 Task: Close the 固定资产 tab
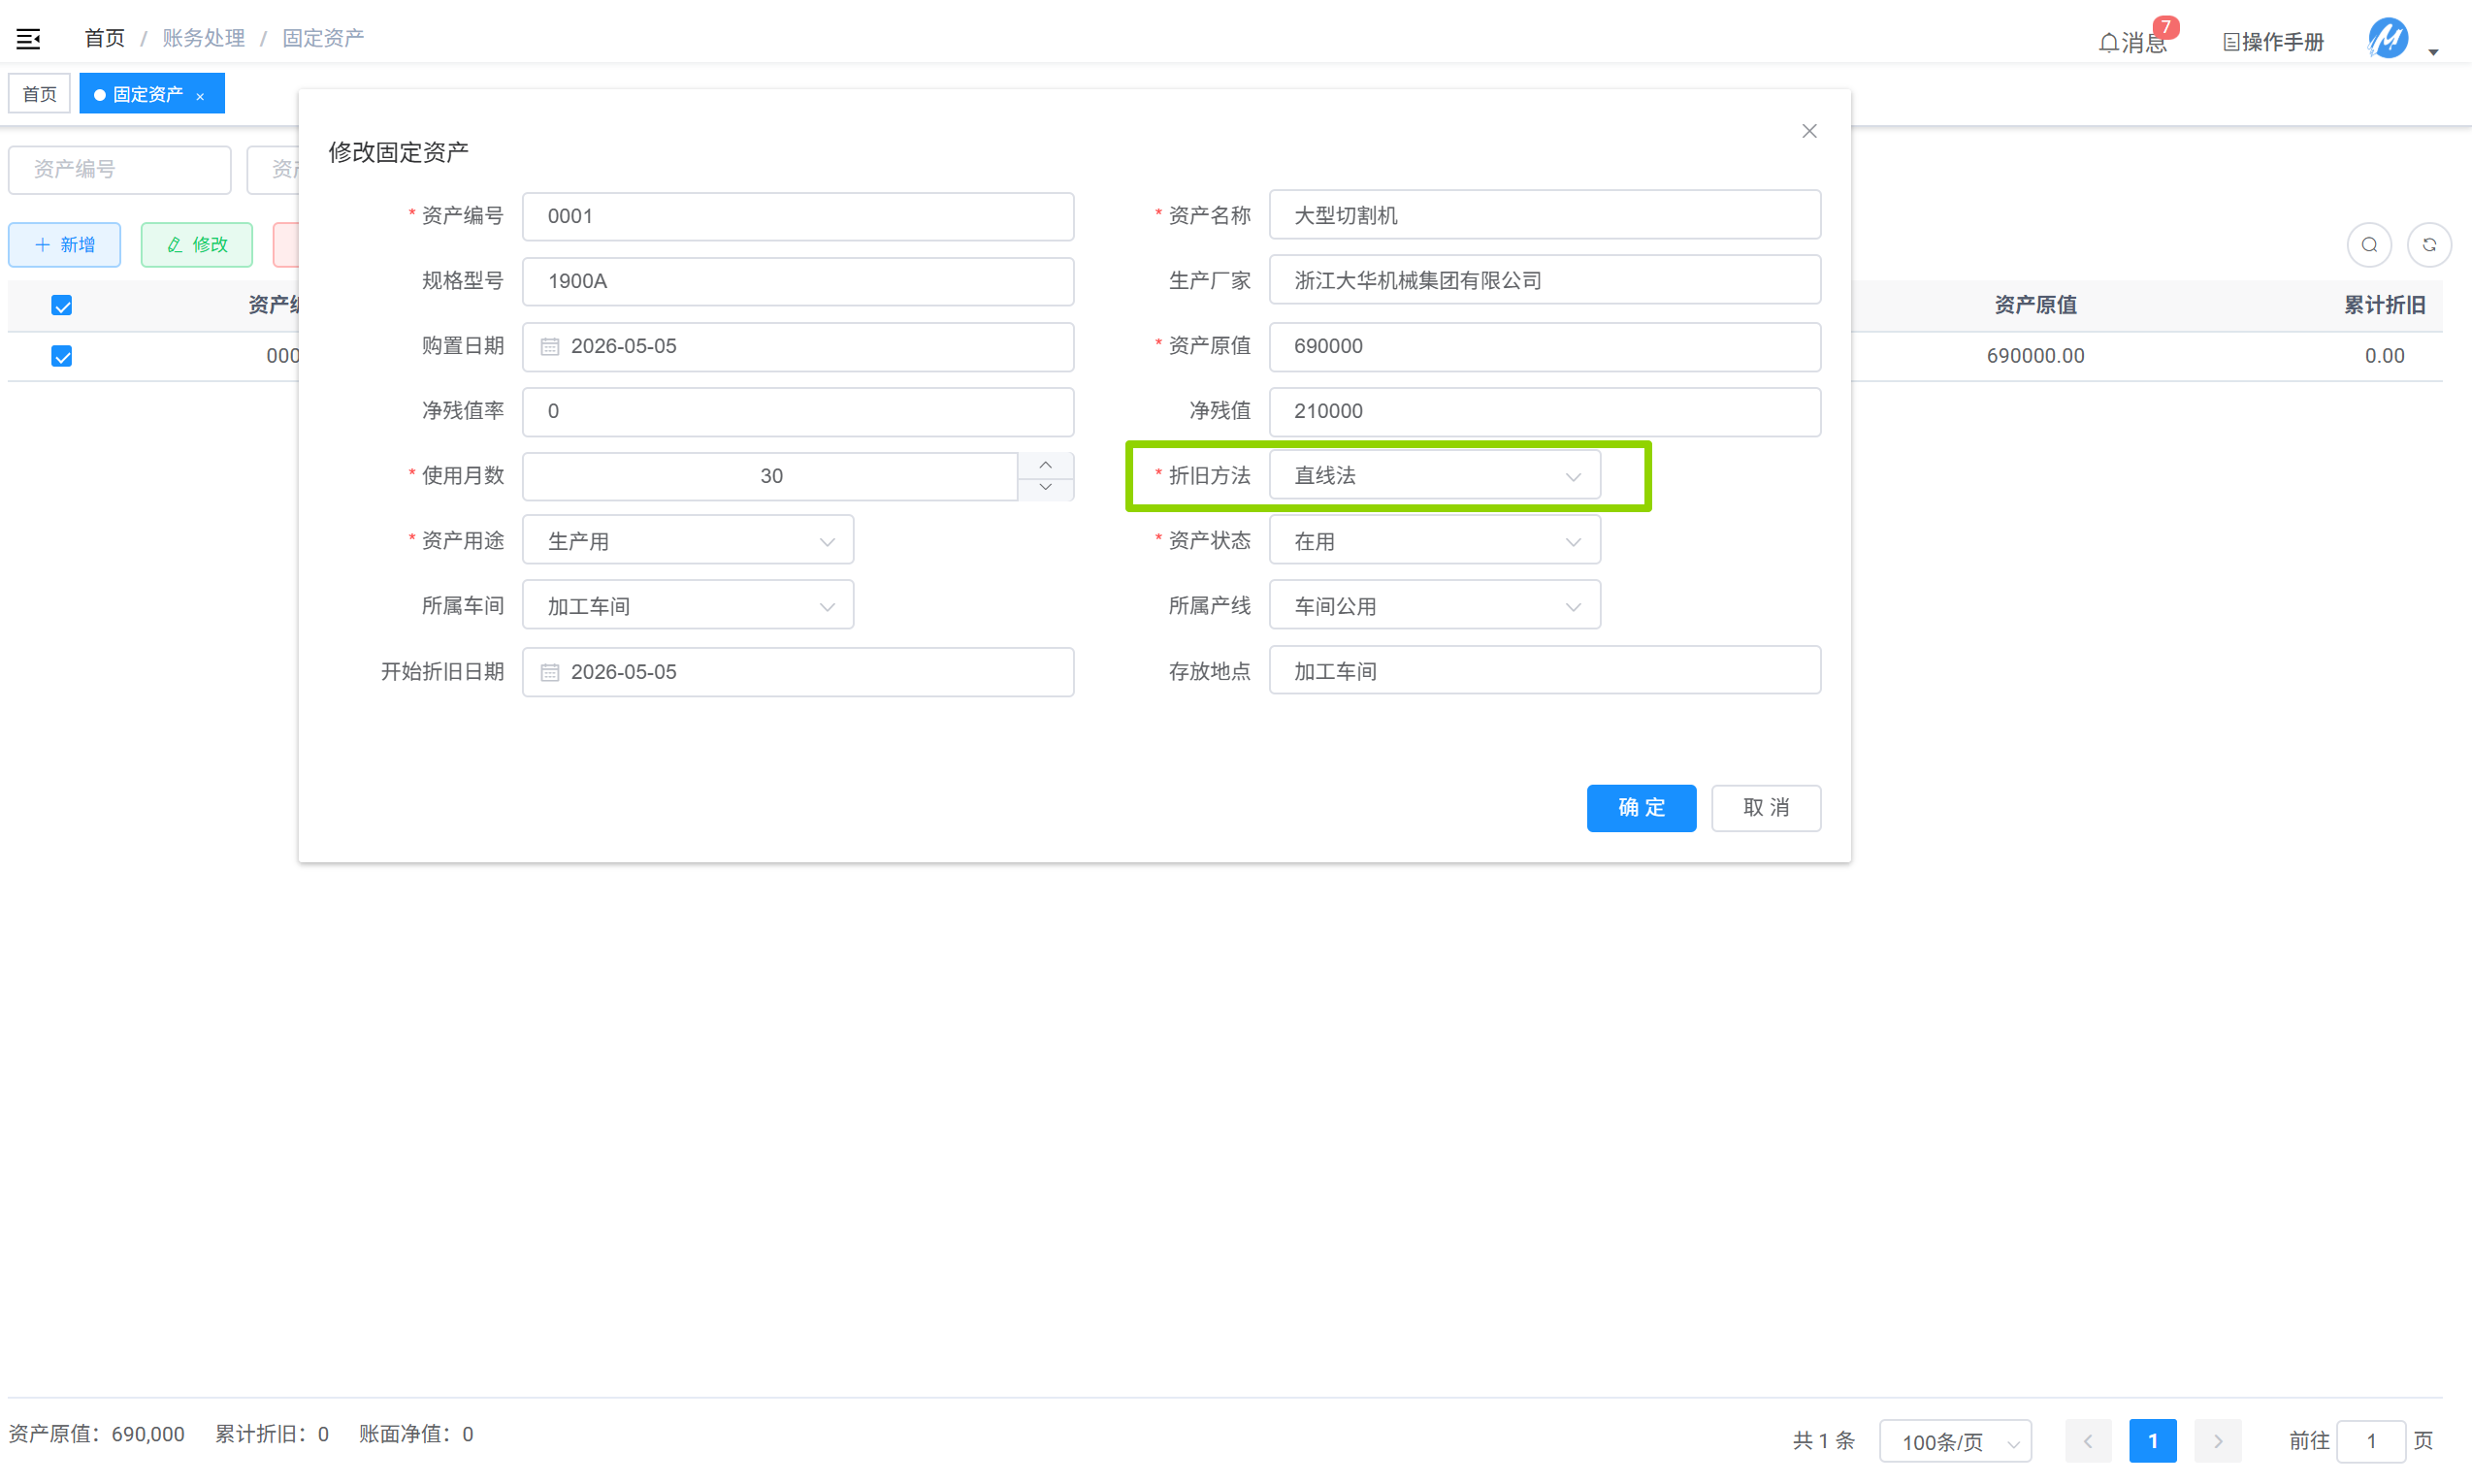click(200, 96)
